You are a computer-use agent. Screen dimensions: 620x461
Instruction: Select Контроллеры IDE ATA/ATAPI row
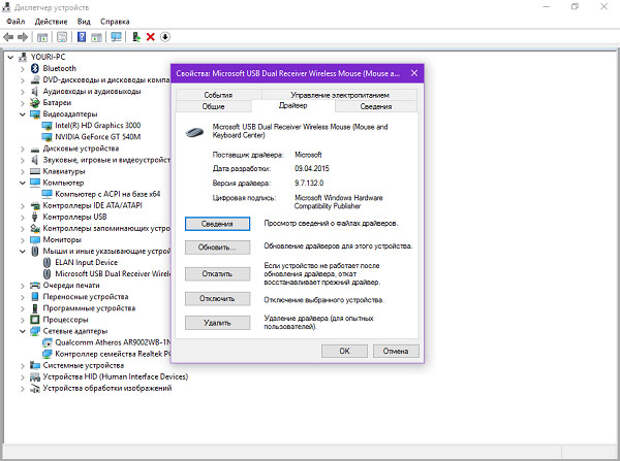coord(92,206)
